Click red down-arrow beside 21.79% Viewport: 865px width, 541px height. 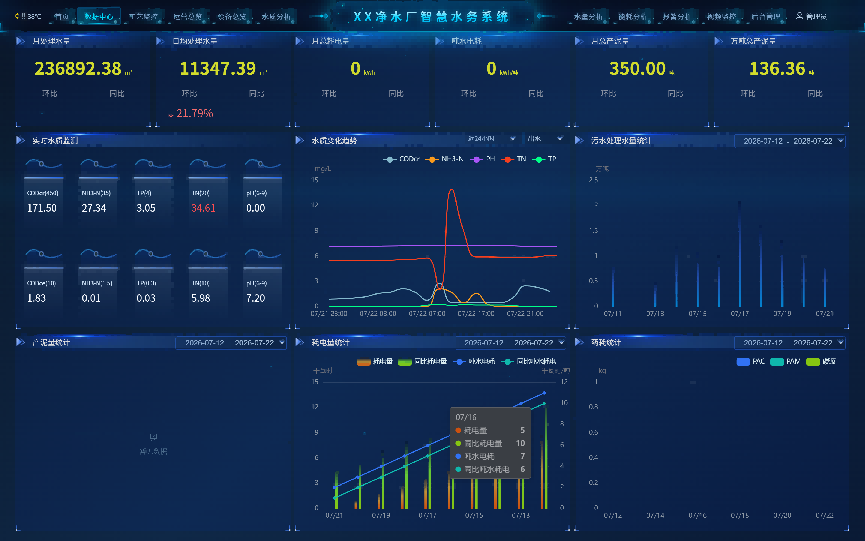(171, 114)
